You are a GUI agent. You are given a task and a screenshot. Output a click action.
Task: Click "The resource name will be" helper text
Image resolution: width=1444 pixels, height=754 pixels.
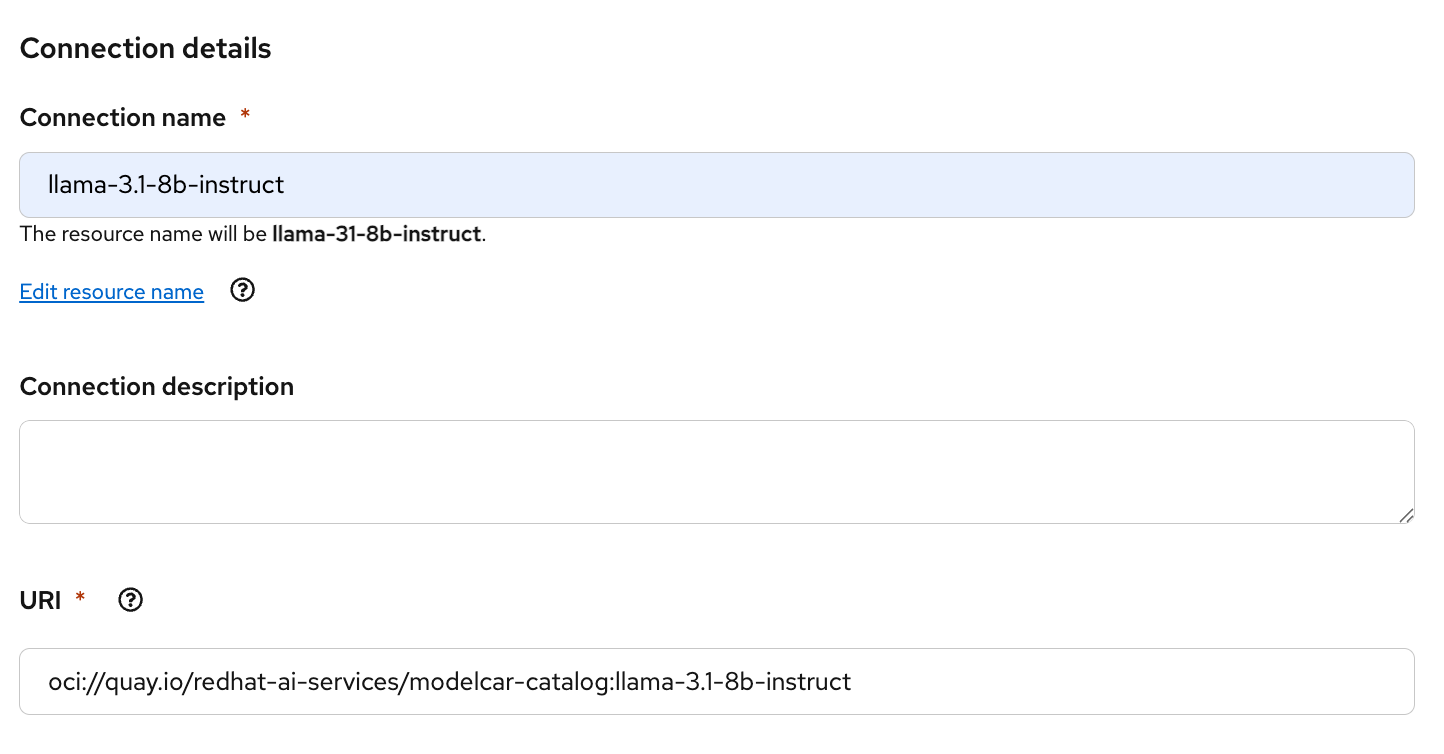click(x=144, y=236)
